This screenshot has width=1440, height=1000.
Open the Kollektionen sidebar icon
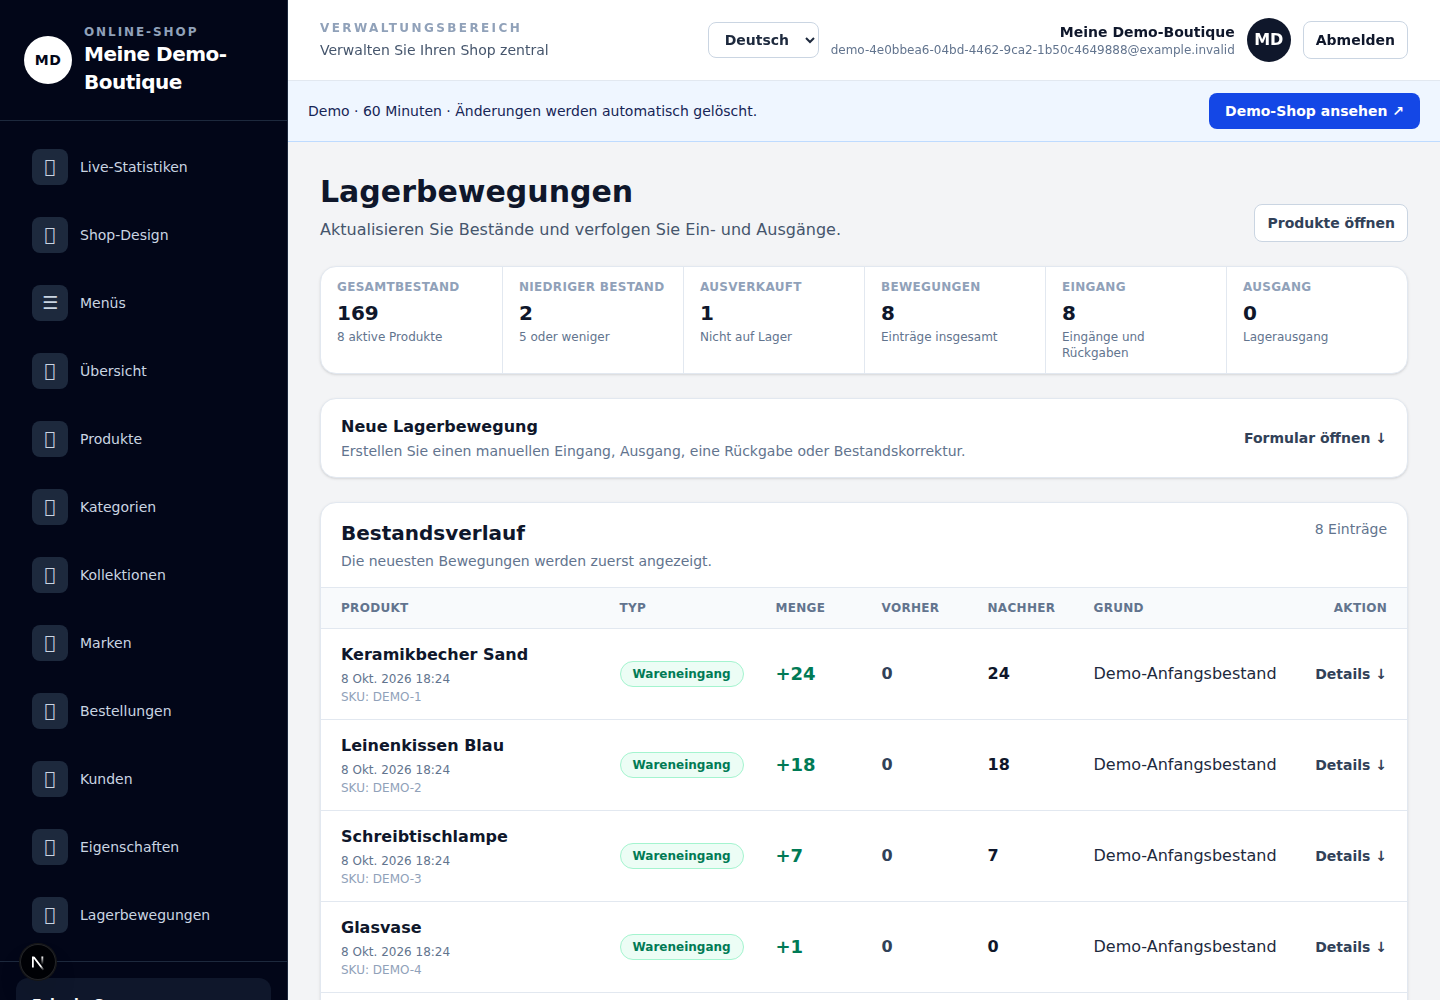click(x=50, y=575)
